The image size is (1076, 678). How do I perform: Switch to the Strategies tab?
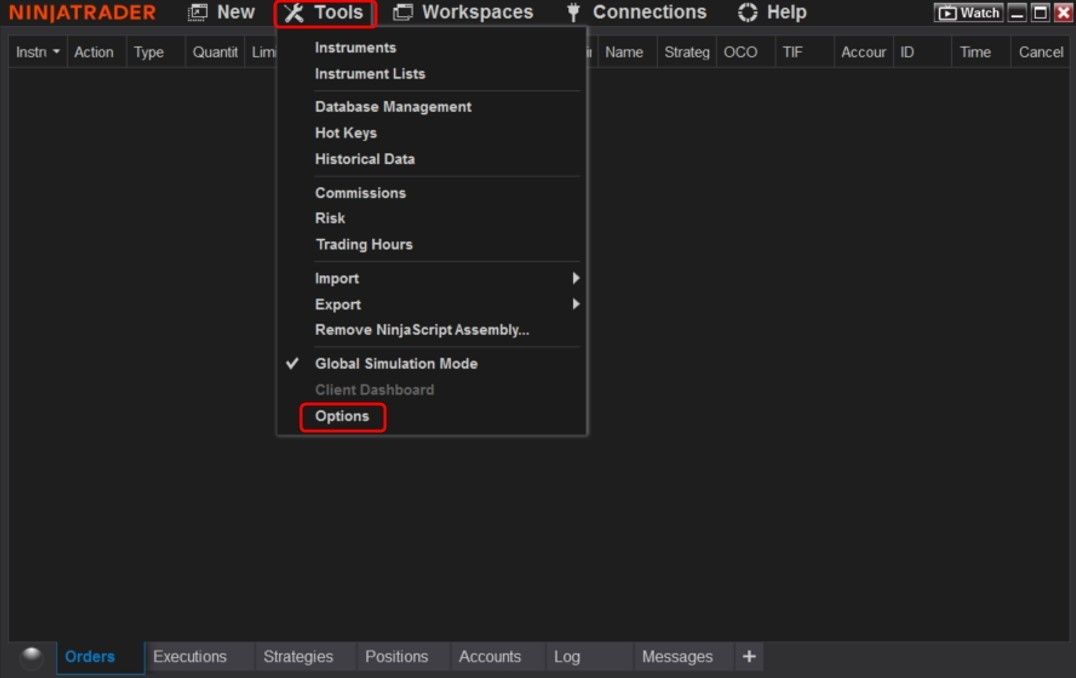305,657
